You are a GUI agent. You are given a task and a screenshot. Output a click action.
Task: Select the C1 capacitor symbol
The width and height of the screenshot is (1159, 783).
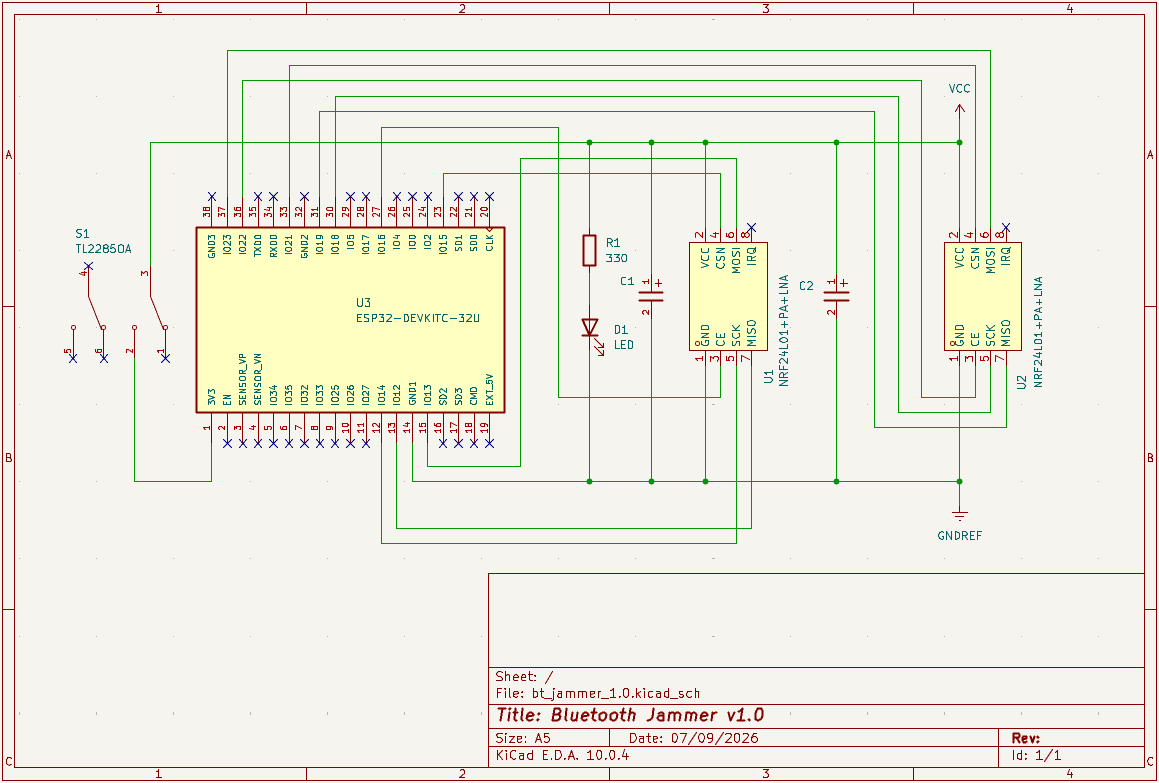click(x=651, y=296)
